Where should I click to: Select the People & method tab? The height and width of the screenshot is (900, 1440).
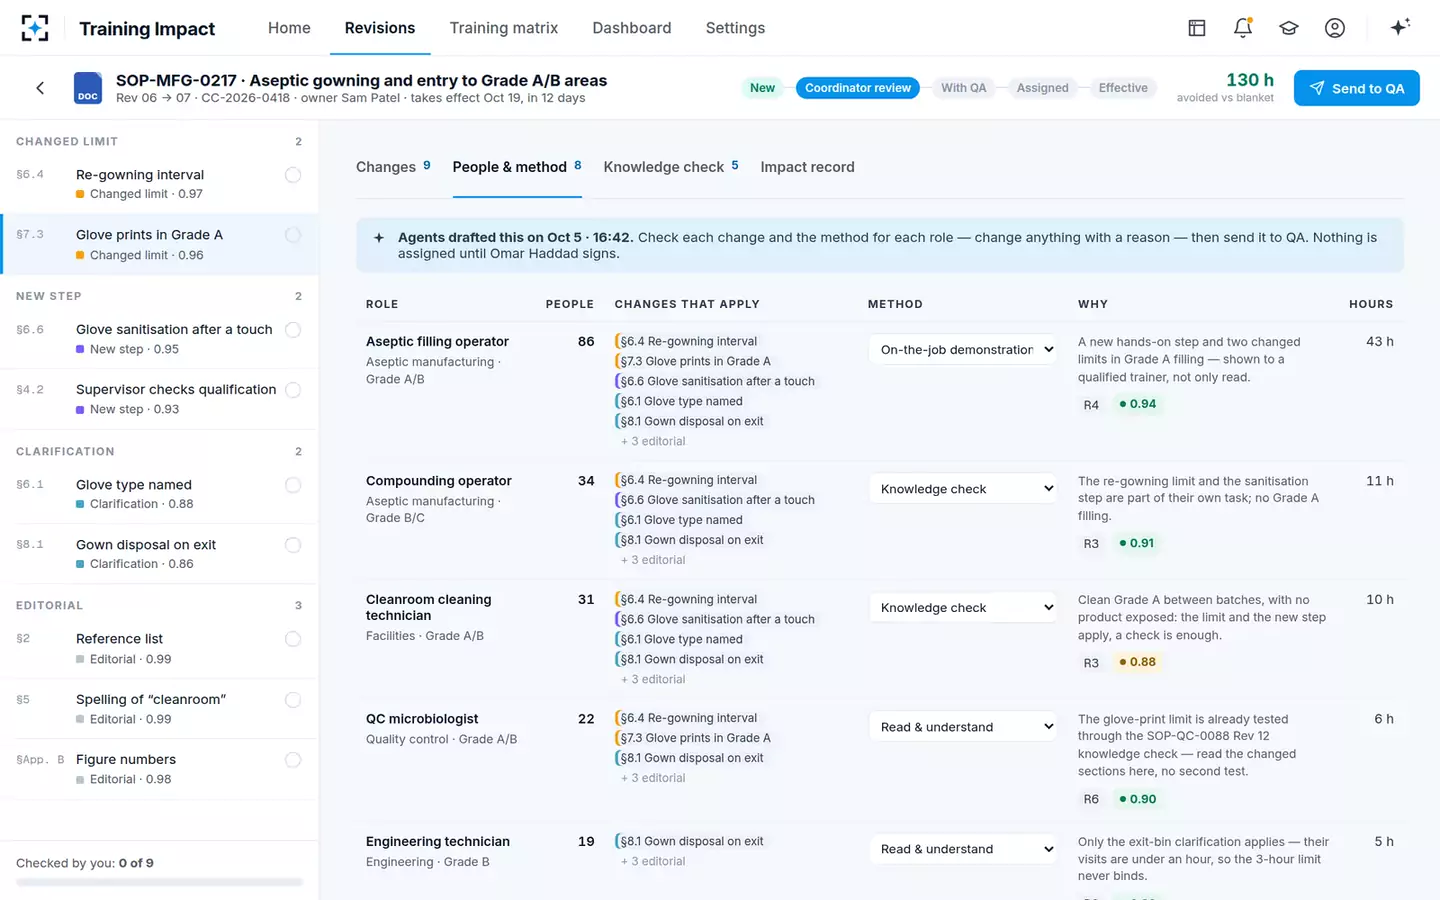[517, 167]
